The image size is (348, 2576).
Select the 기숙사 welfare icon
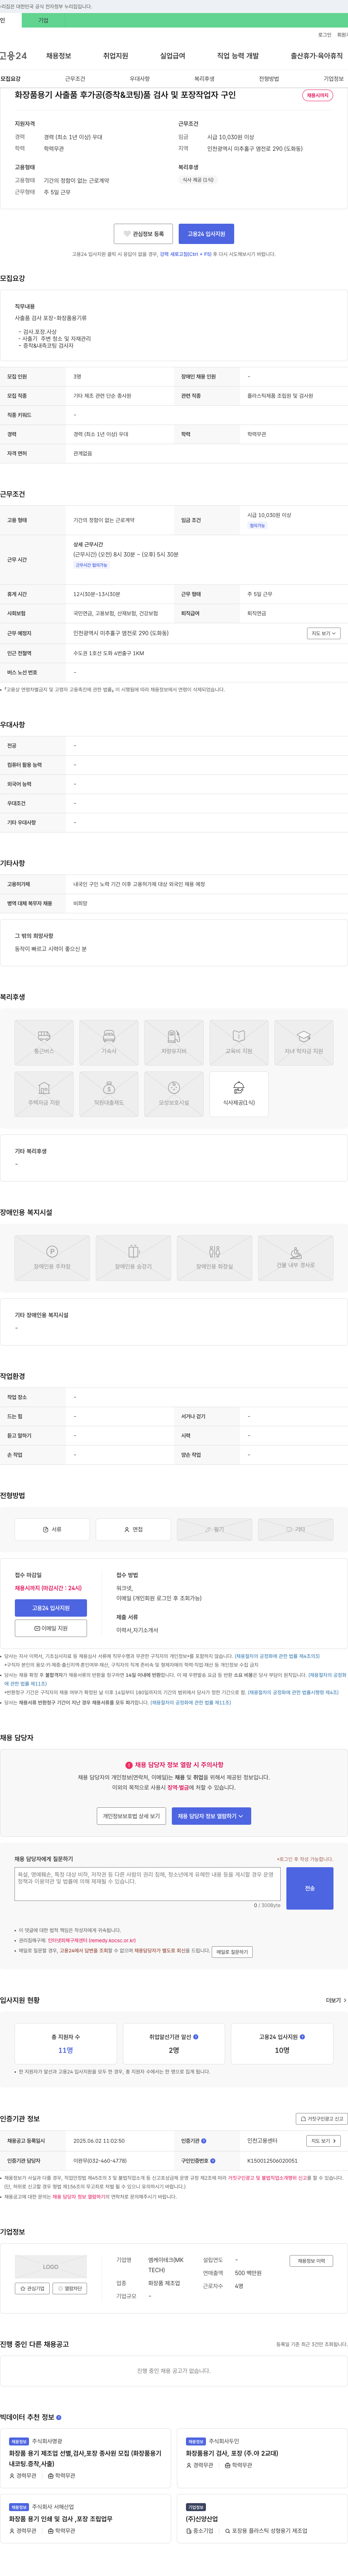[x=109, y=1043]
